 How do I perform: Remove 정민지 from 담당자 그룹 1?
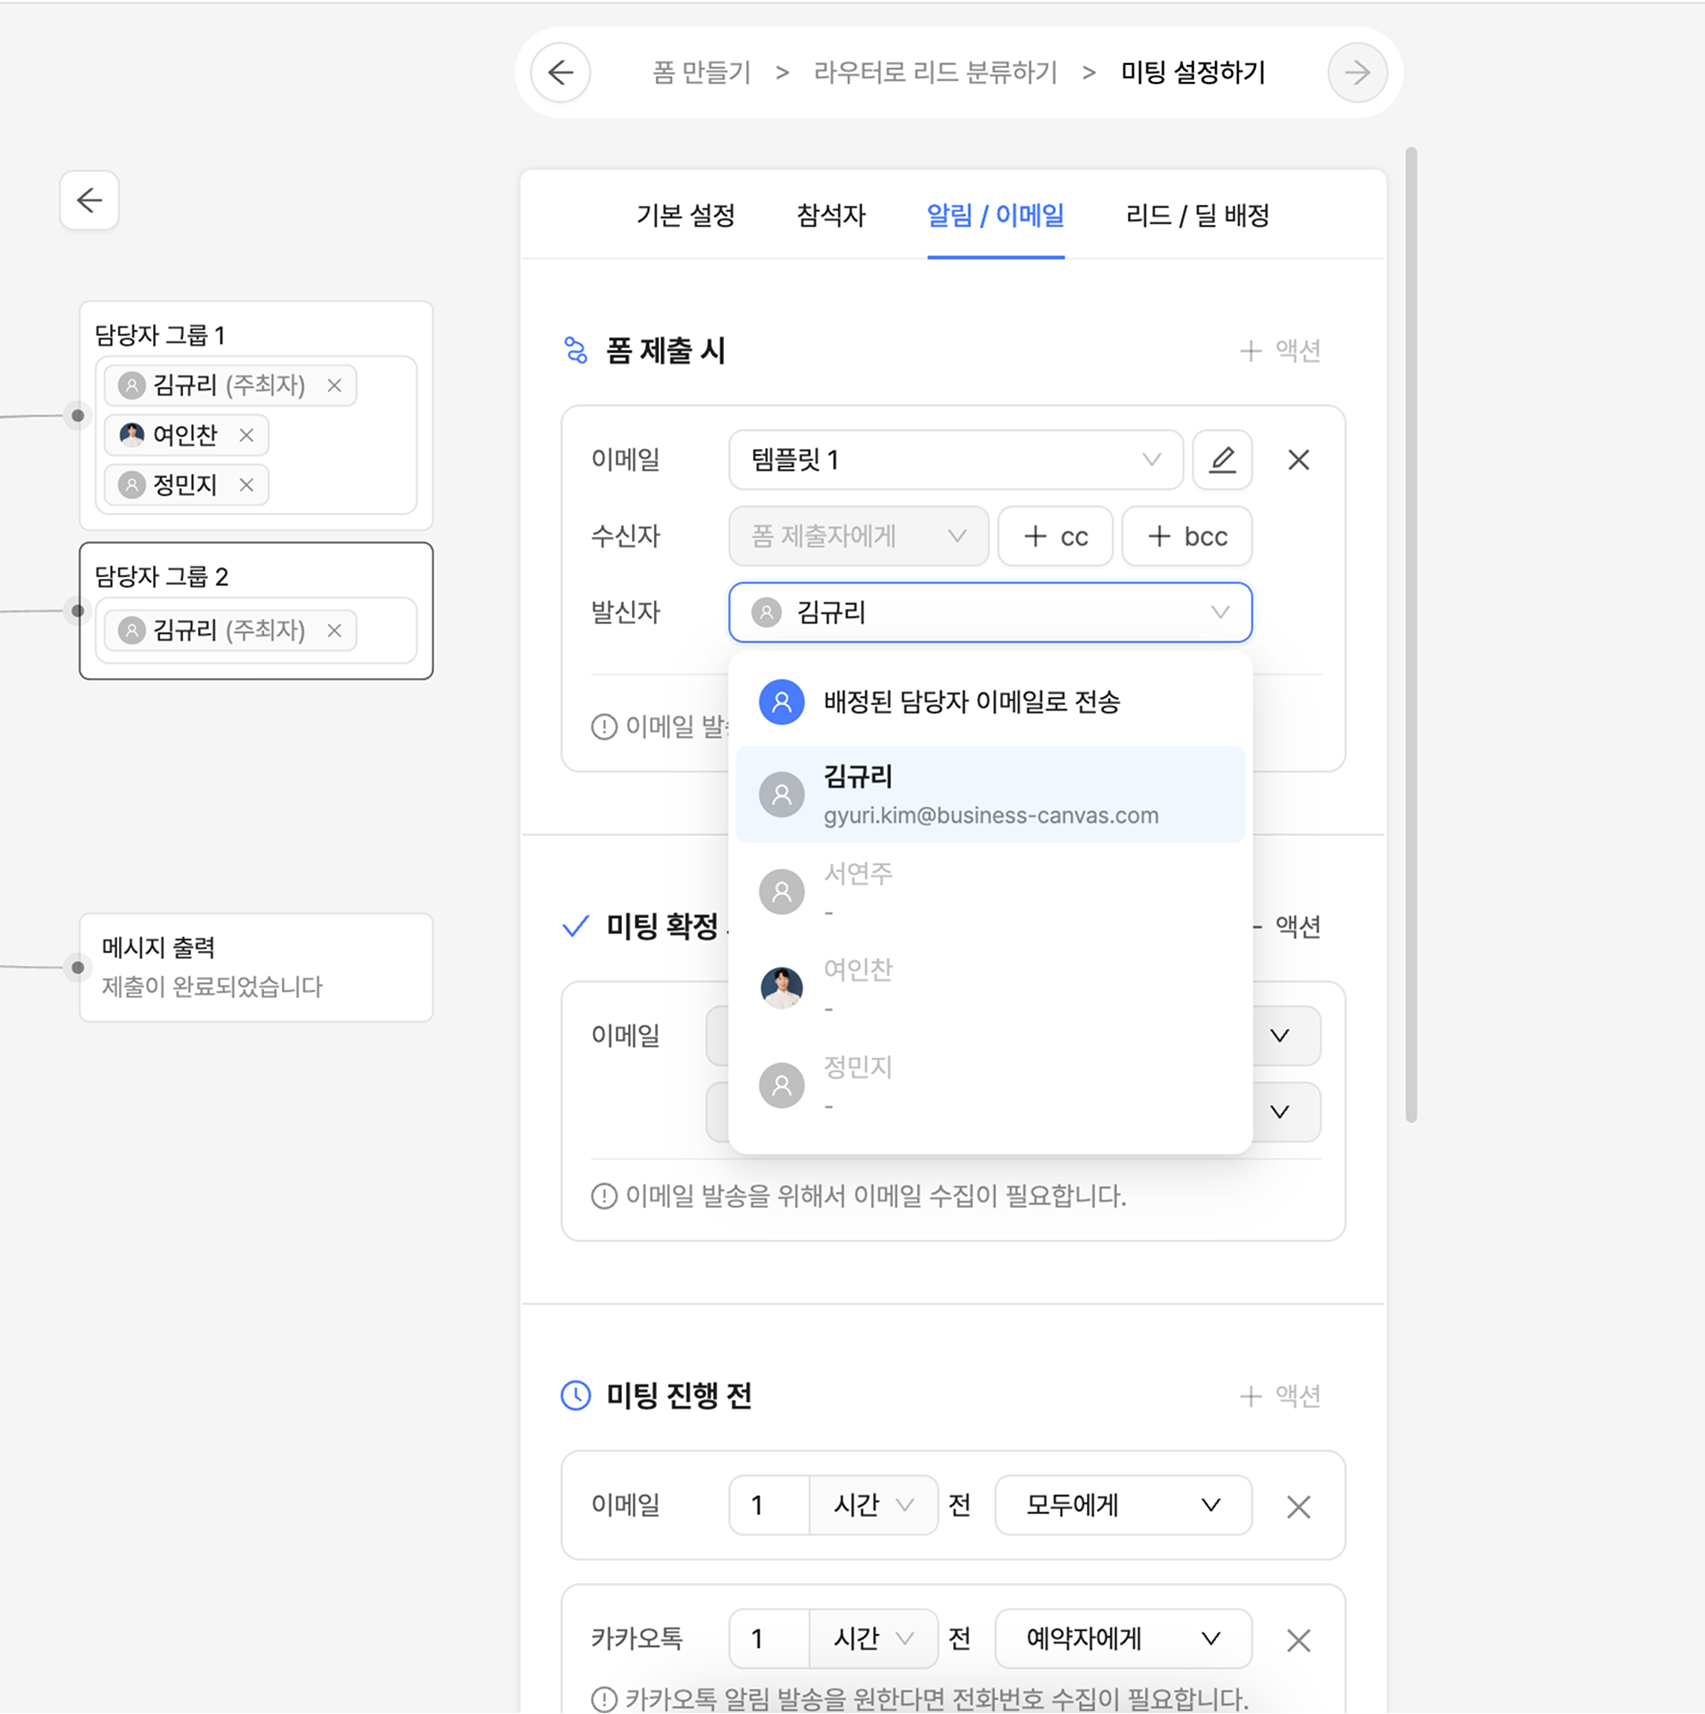pos(247,485)
